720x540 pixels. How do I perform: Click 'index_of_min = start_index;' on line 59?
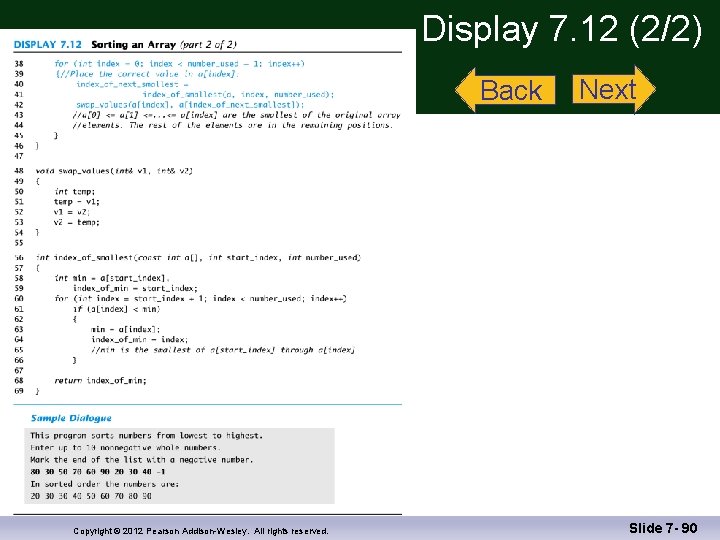[x=135, y=288]
